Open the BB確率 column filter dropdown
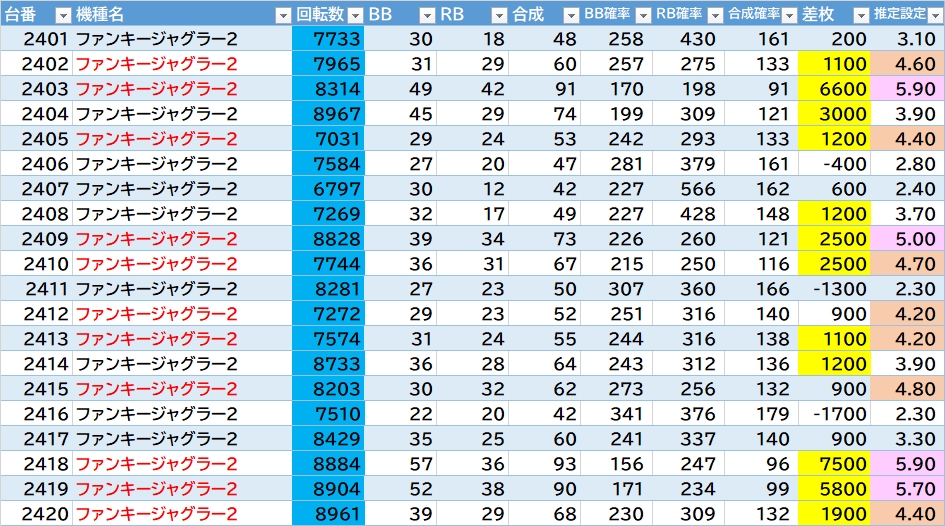Viewport: 945px width, 526px height. tap(643, 16)
